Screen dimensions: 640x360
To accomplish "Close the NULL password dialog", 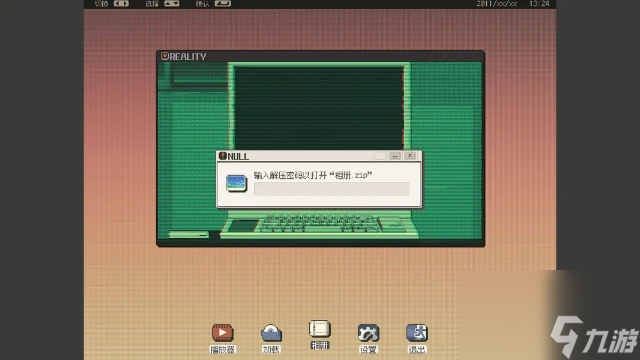I will pos(410,156).
